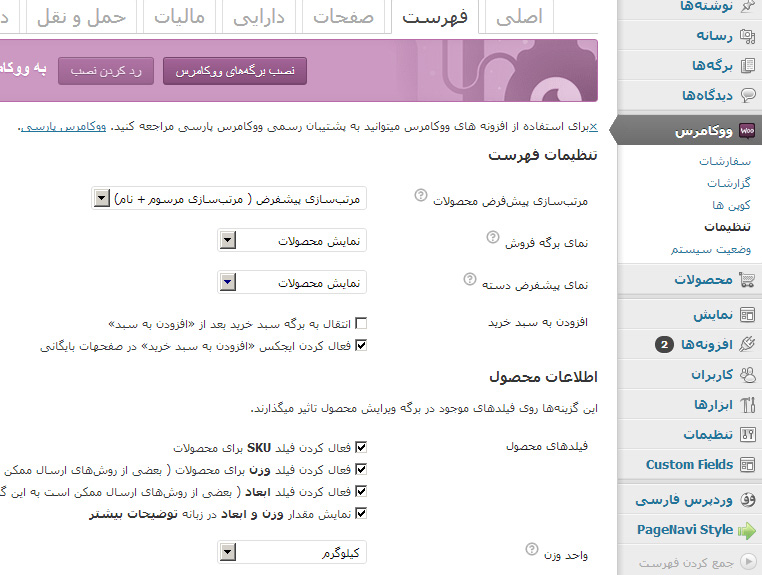Switch to the مالیات (Tax) tab
The width and height of the screenshot is (762, 575).
click(x=179, y=17)
